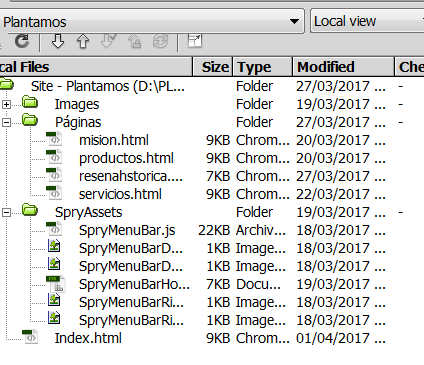Sort by Size column header
This screenshot has height=365, width=424.
click(x=213, y=67)
